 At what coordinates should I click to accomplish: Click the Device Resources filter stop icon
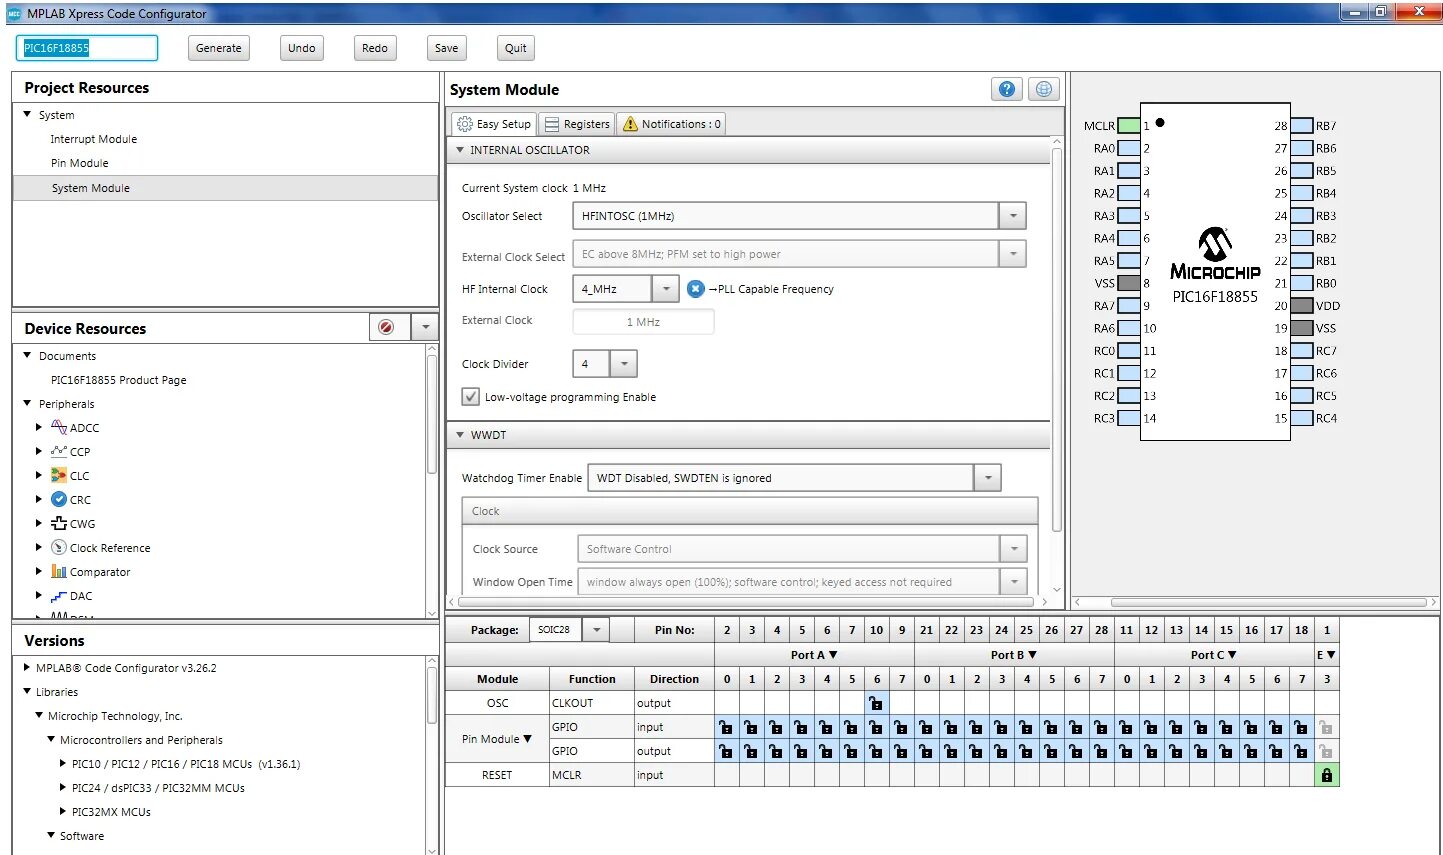point(386,327)
